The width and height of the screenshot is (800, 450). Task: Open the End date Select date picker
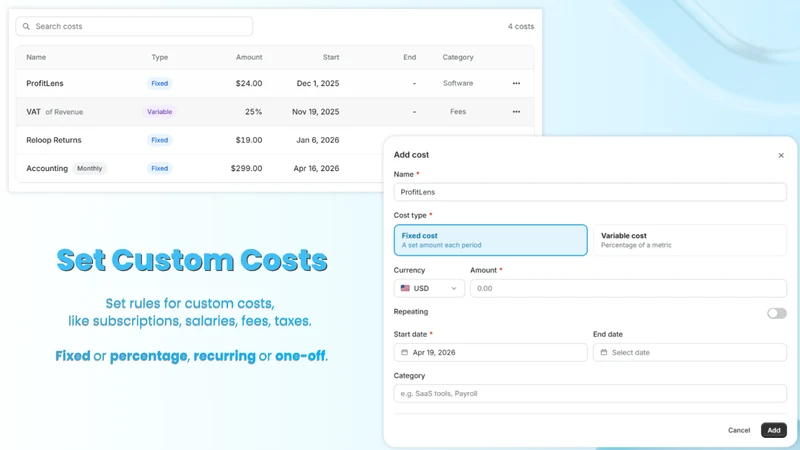pos(689,353)
